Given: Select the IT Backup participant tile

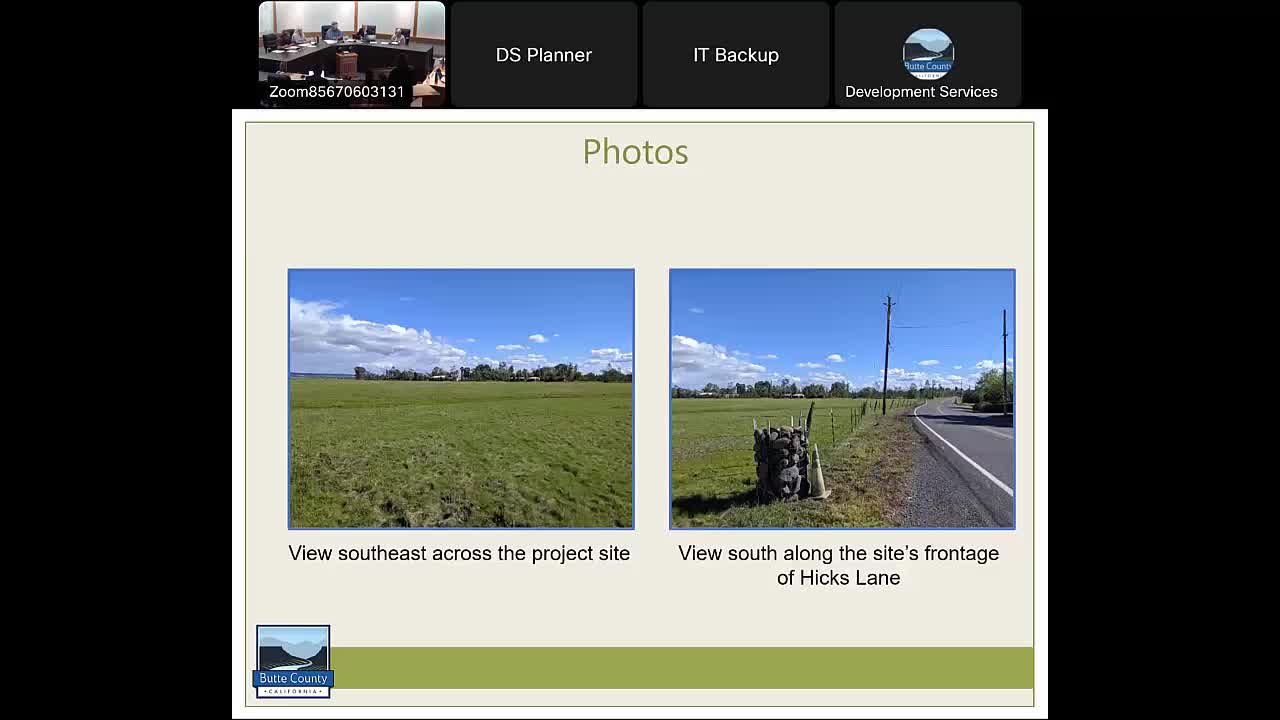Looking at the screenshot, I should tap(736, 55).
